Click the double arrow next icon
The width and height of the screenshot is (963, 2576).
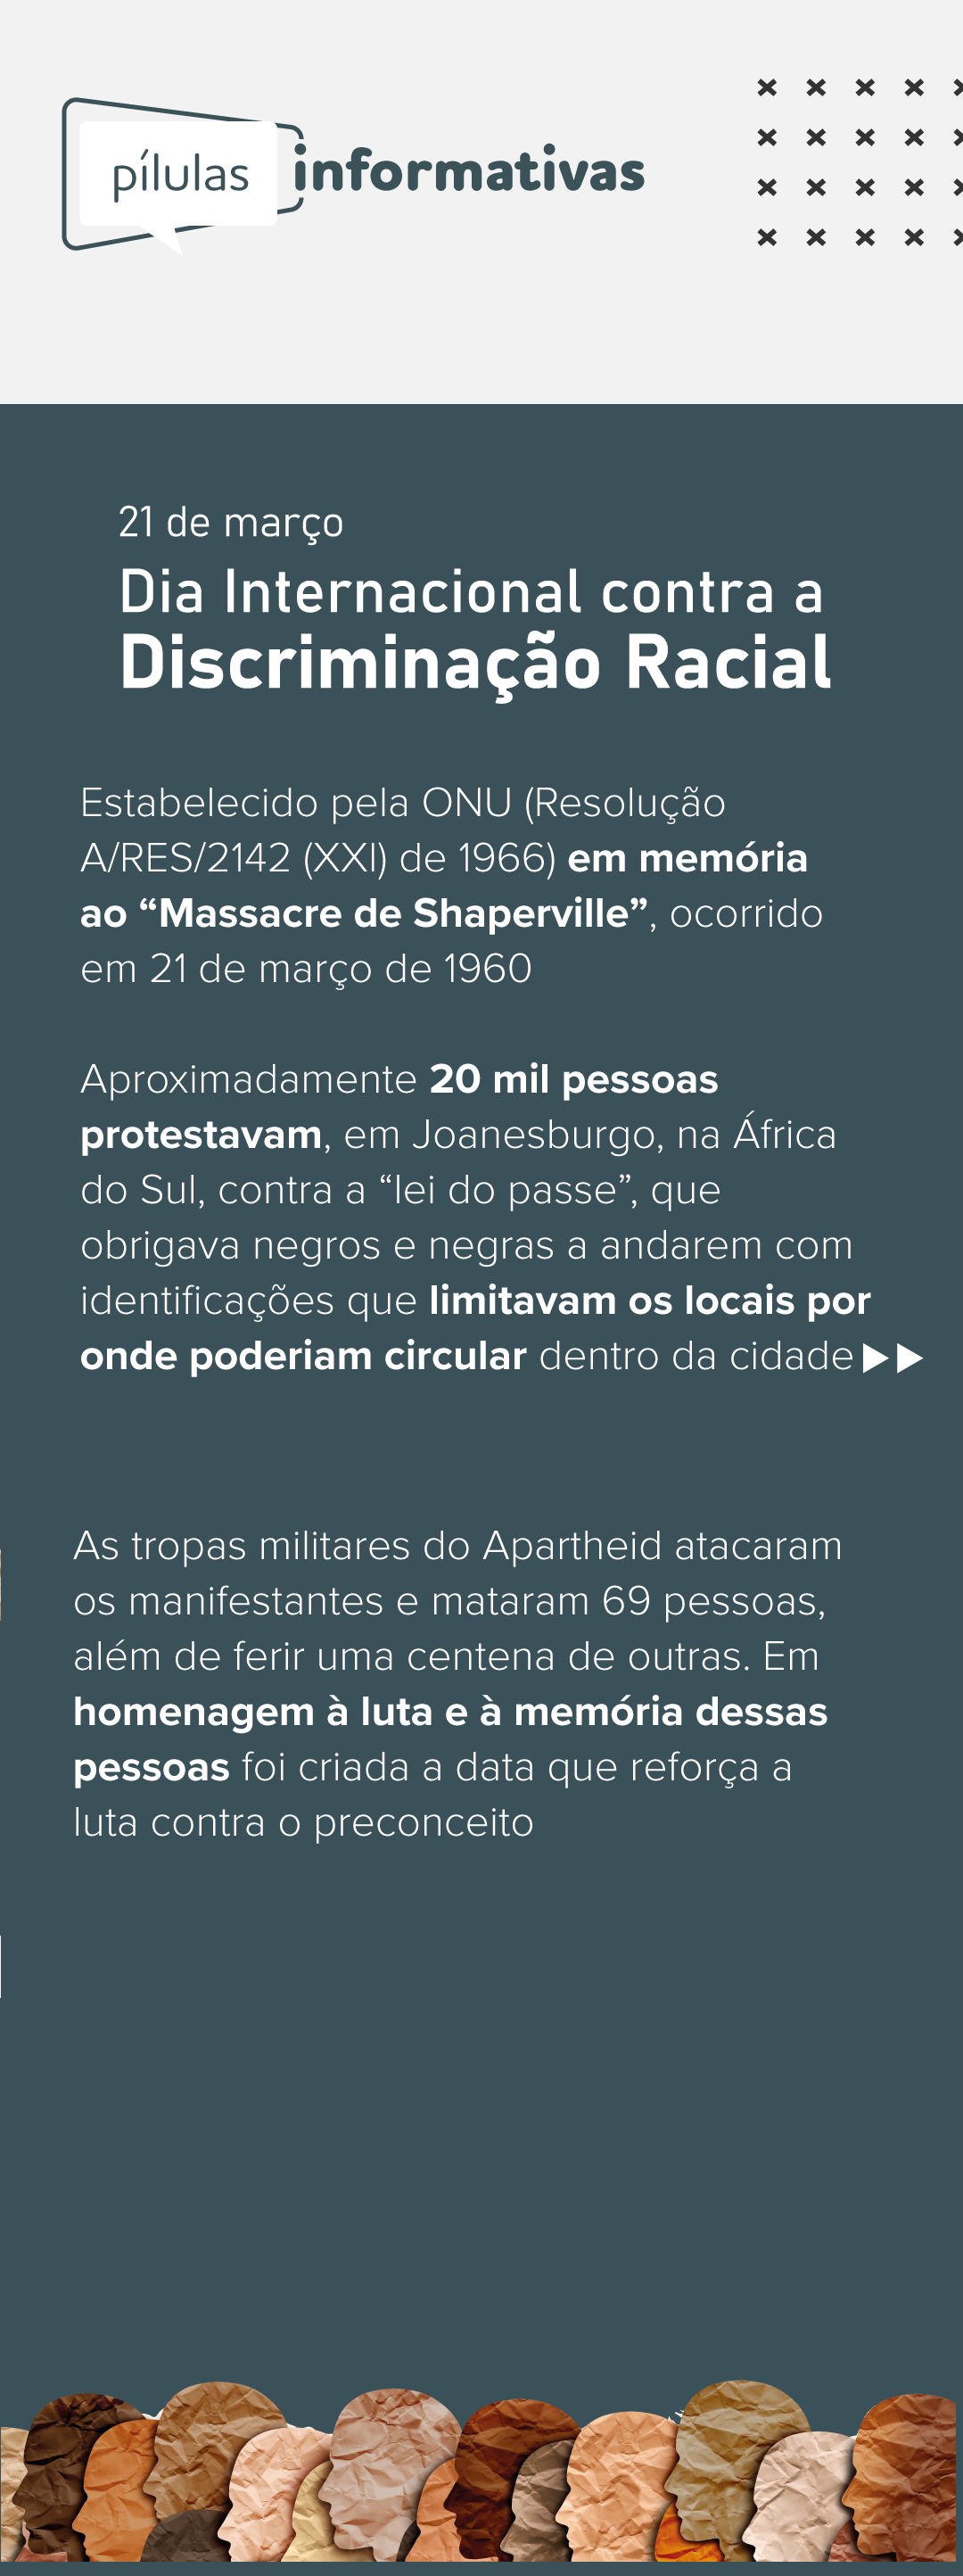(x=893, y=1358)
